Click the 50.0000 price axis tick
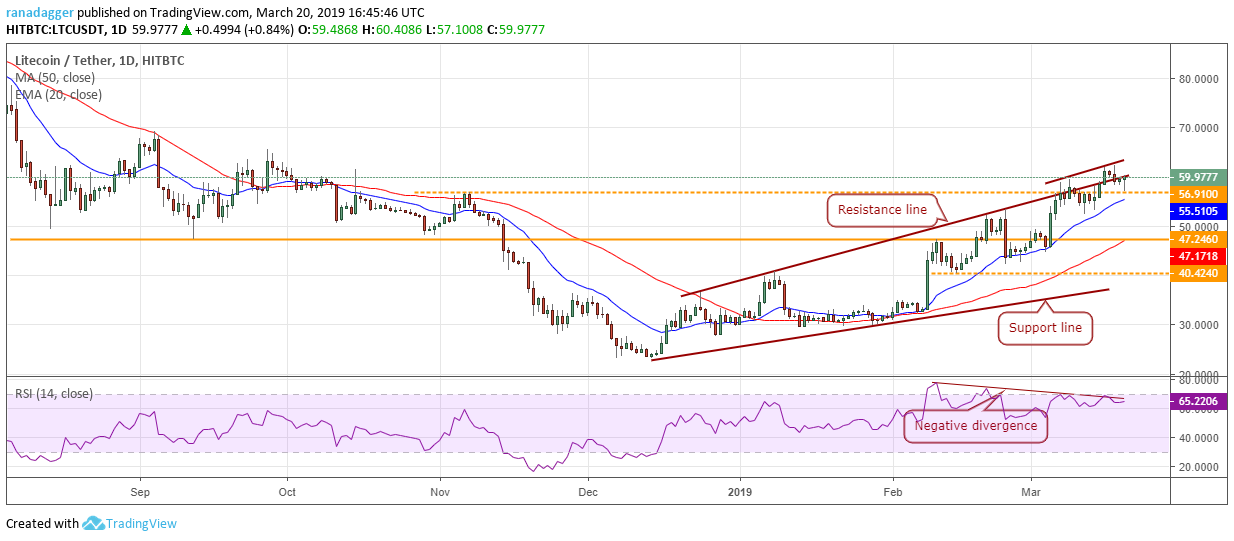The height and width of the screenshot is (541, 1234). [x=1199, y=227]
